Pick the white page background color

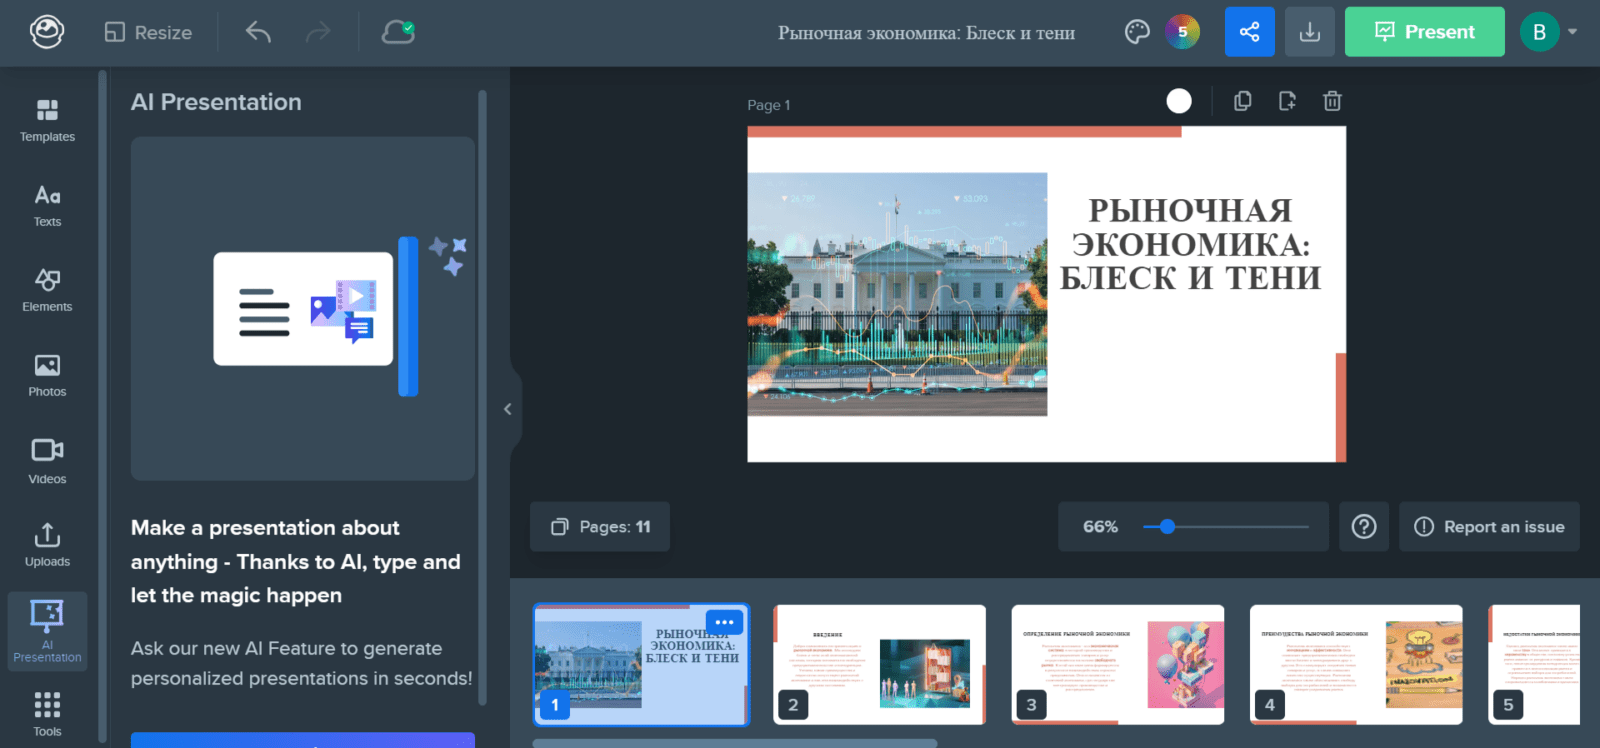(x=1179, y=101)
